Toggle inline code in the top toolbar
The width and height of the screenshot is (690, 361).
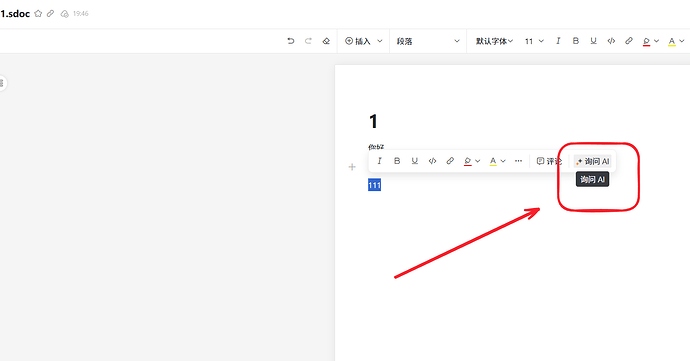pyautogui.click(x=611, y=41)
